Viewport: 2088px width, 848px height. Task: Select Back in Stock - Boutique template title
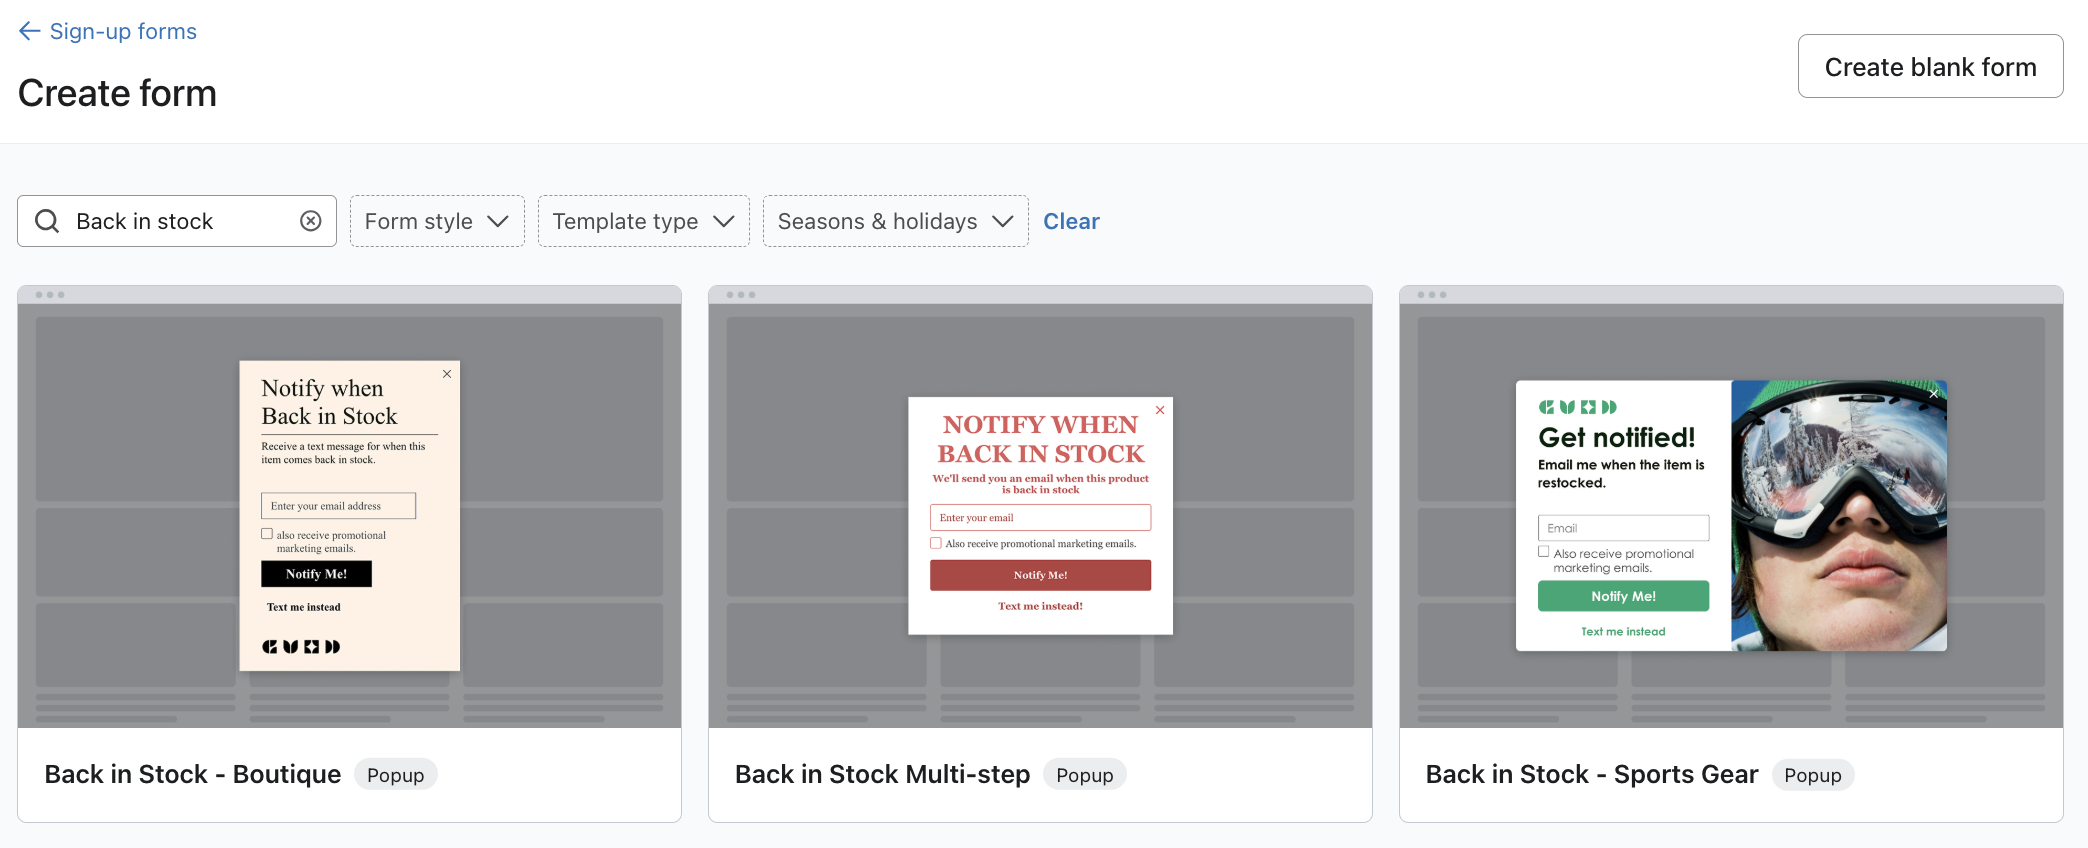click(x=193, y=774)
